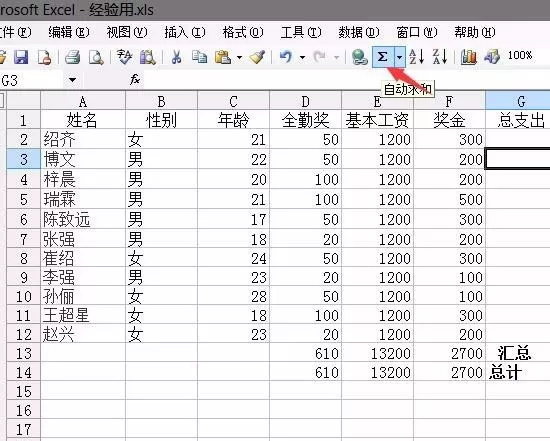Click the cell with name 梓晨
Image resolution: width=550 pixels, height=441 pixels.
83,179
